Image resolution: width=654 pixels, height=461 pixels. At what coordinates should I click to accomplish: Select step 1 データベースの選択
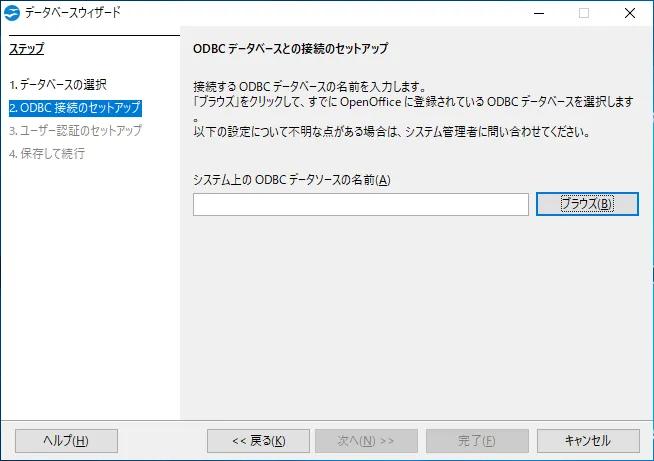tap(57, 85)
